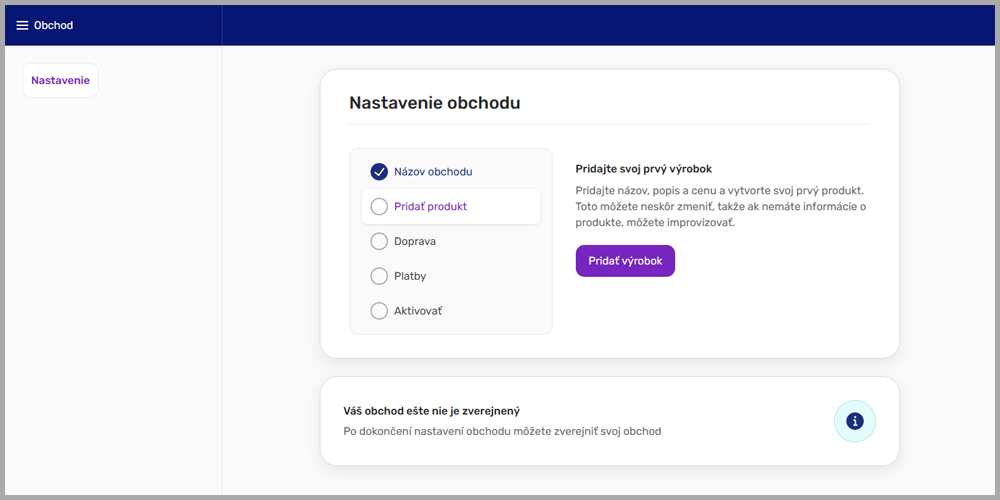Click the checkmark icon beside Názov obchodu

click(379, 172)
